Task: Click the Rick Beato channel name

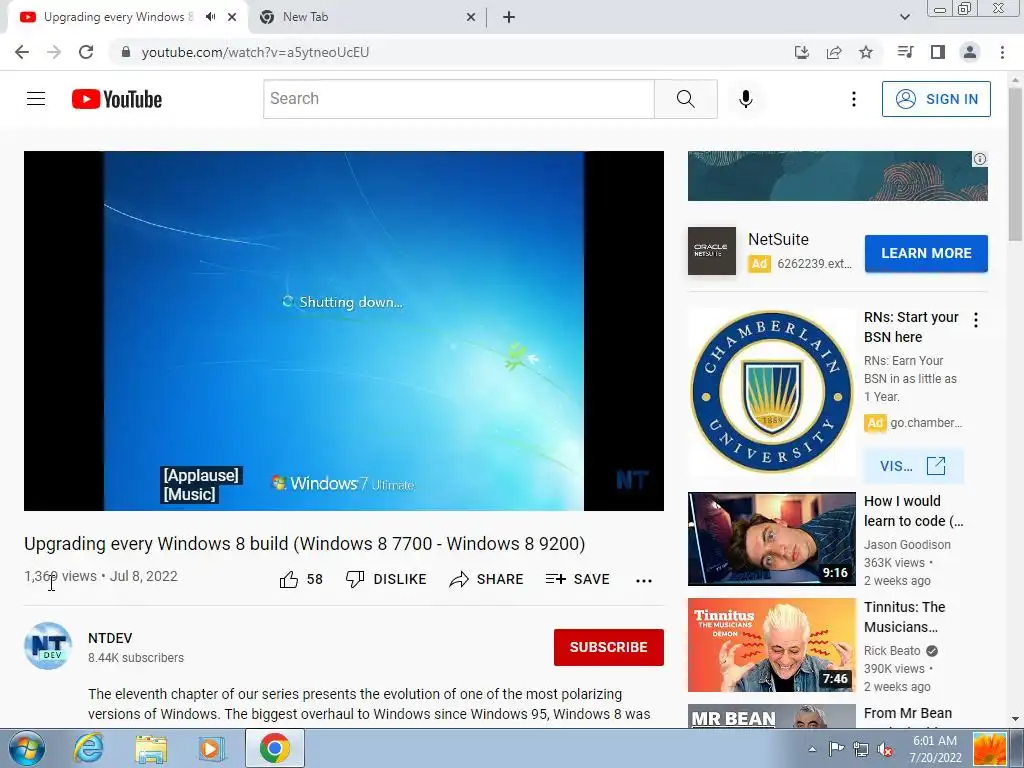Action: (x=892, y=650)
